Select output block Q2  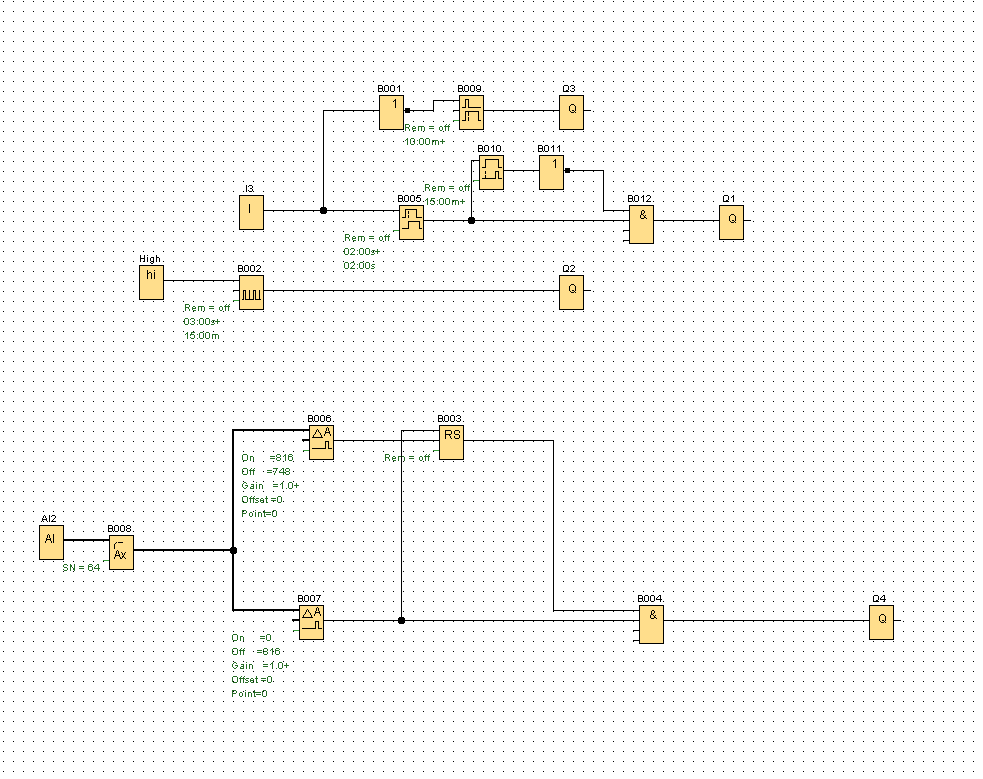click(x=571, y=292)
